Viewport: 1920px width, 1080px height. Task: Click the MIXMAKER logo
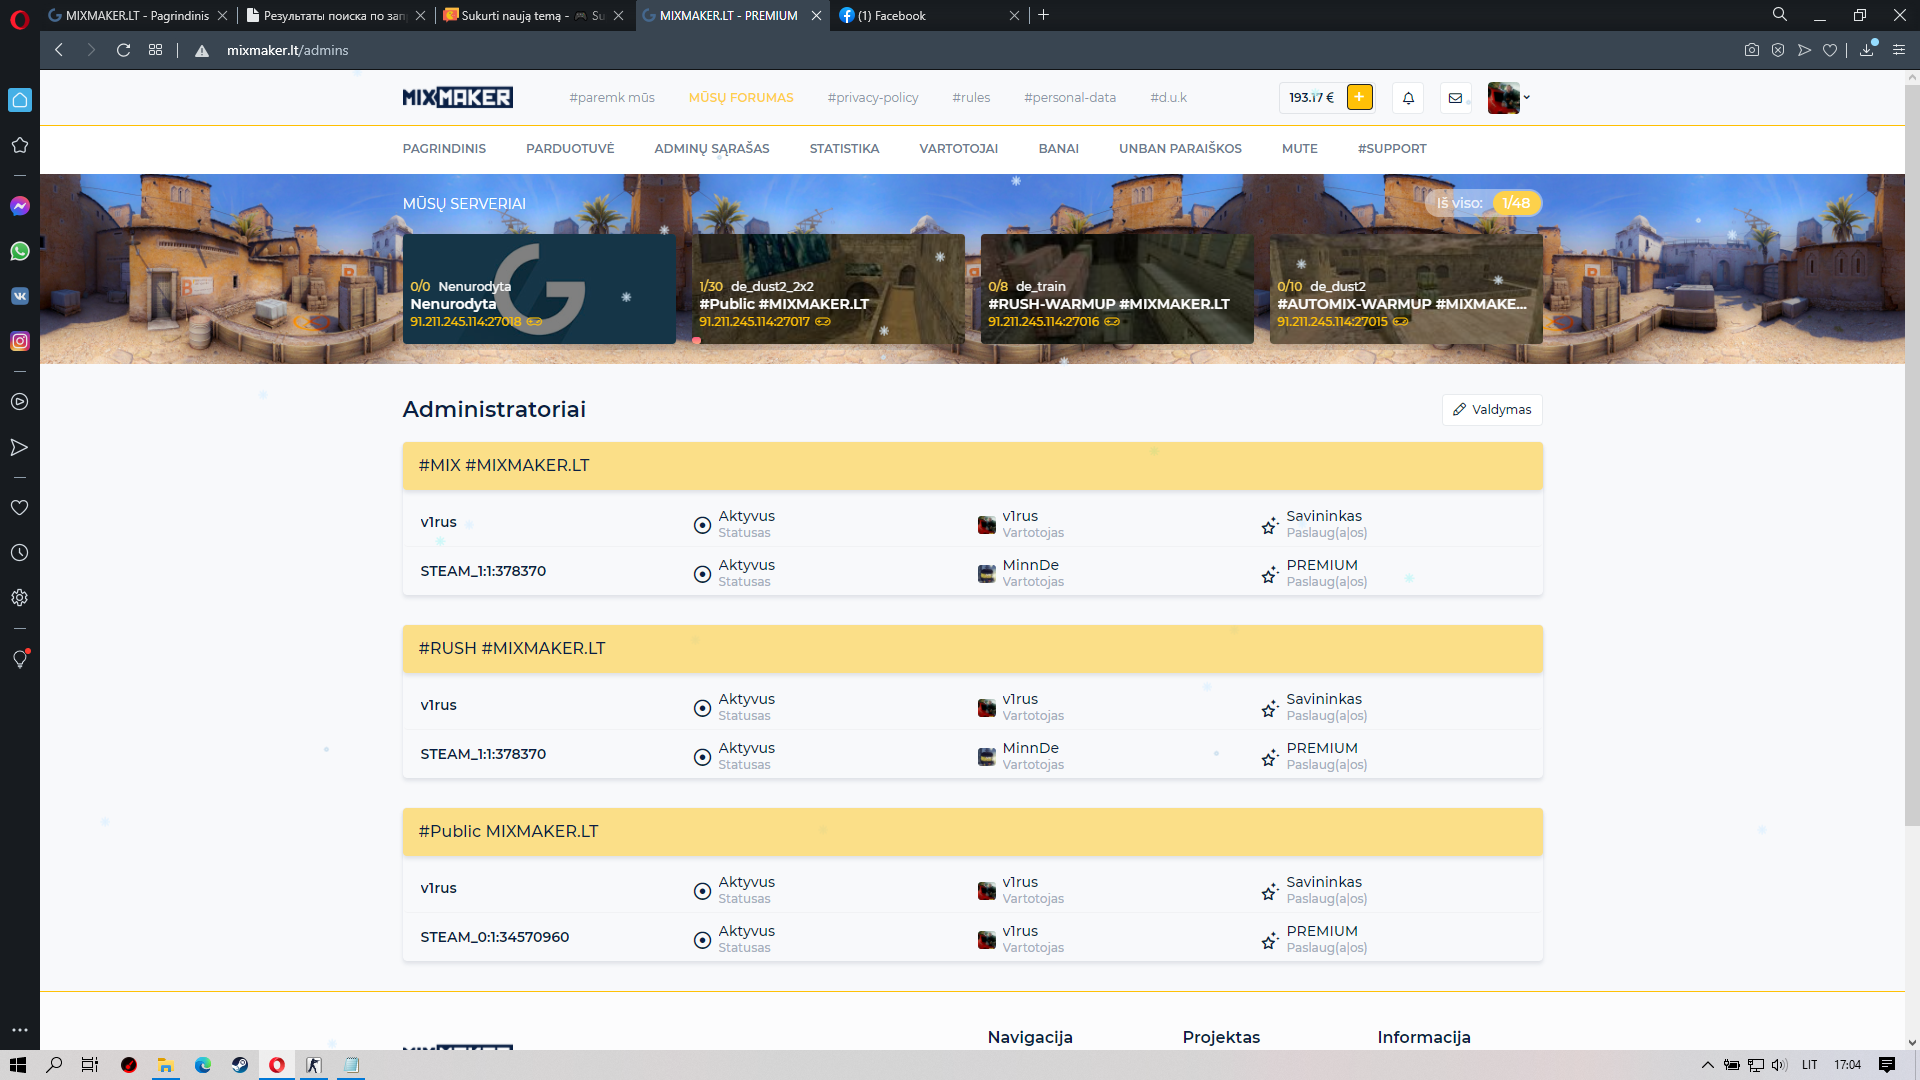click(457, 98)
